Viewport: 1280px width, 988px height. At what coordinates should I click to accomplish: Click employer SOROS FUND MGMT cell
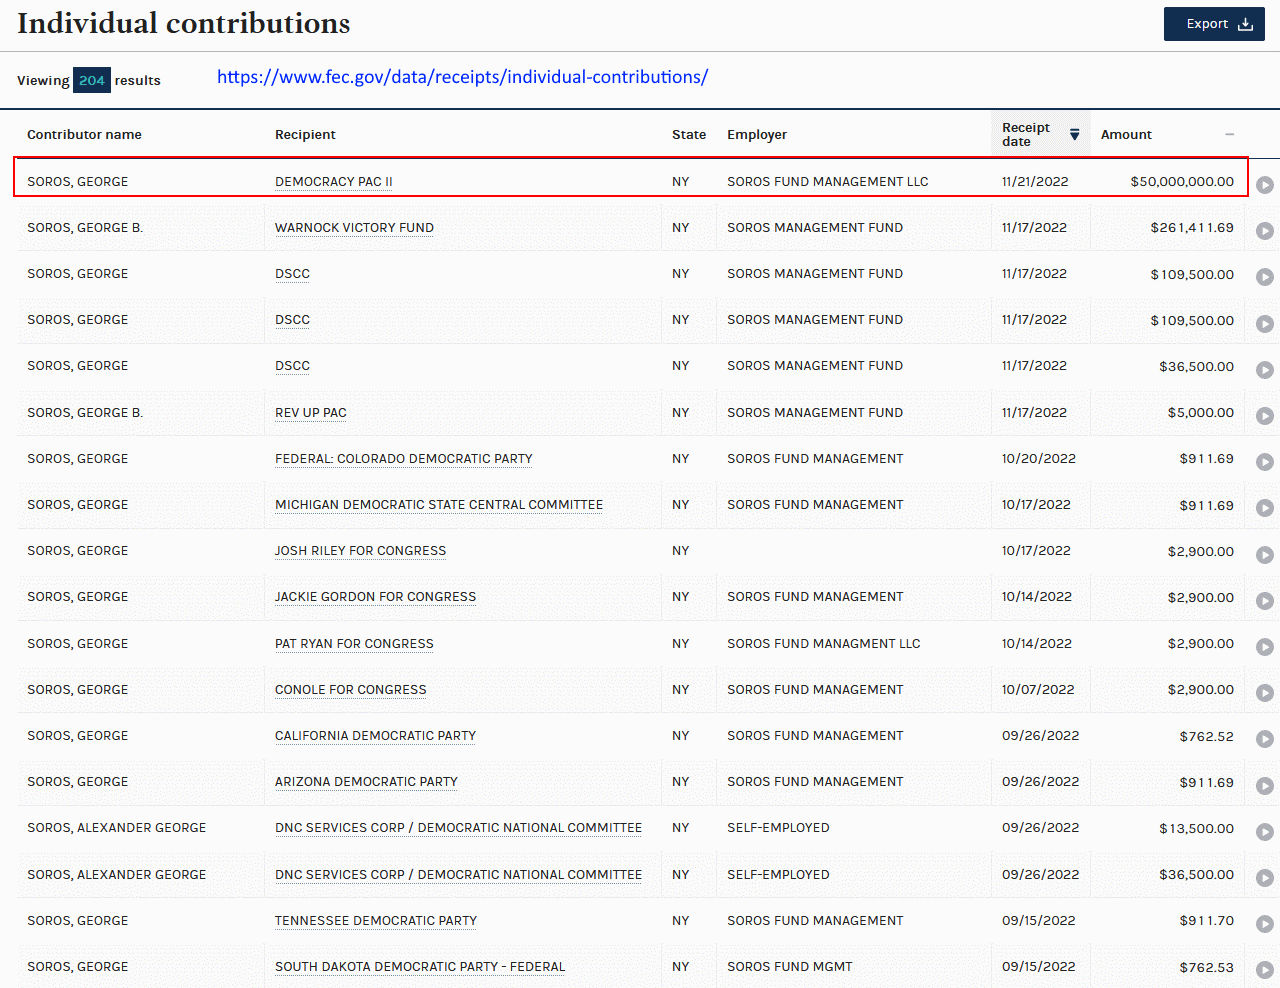[790, 967]
